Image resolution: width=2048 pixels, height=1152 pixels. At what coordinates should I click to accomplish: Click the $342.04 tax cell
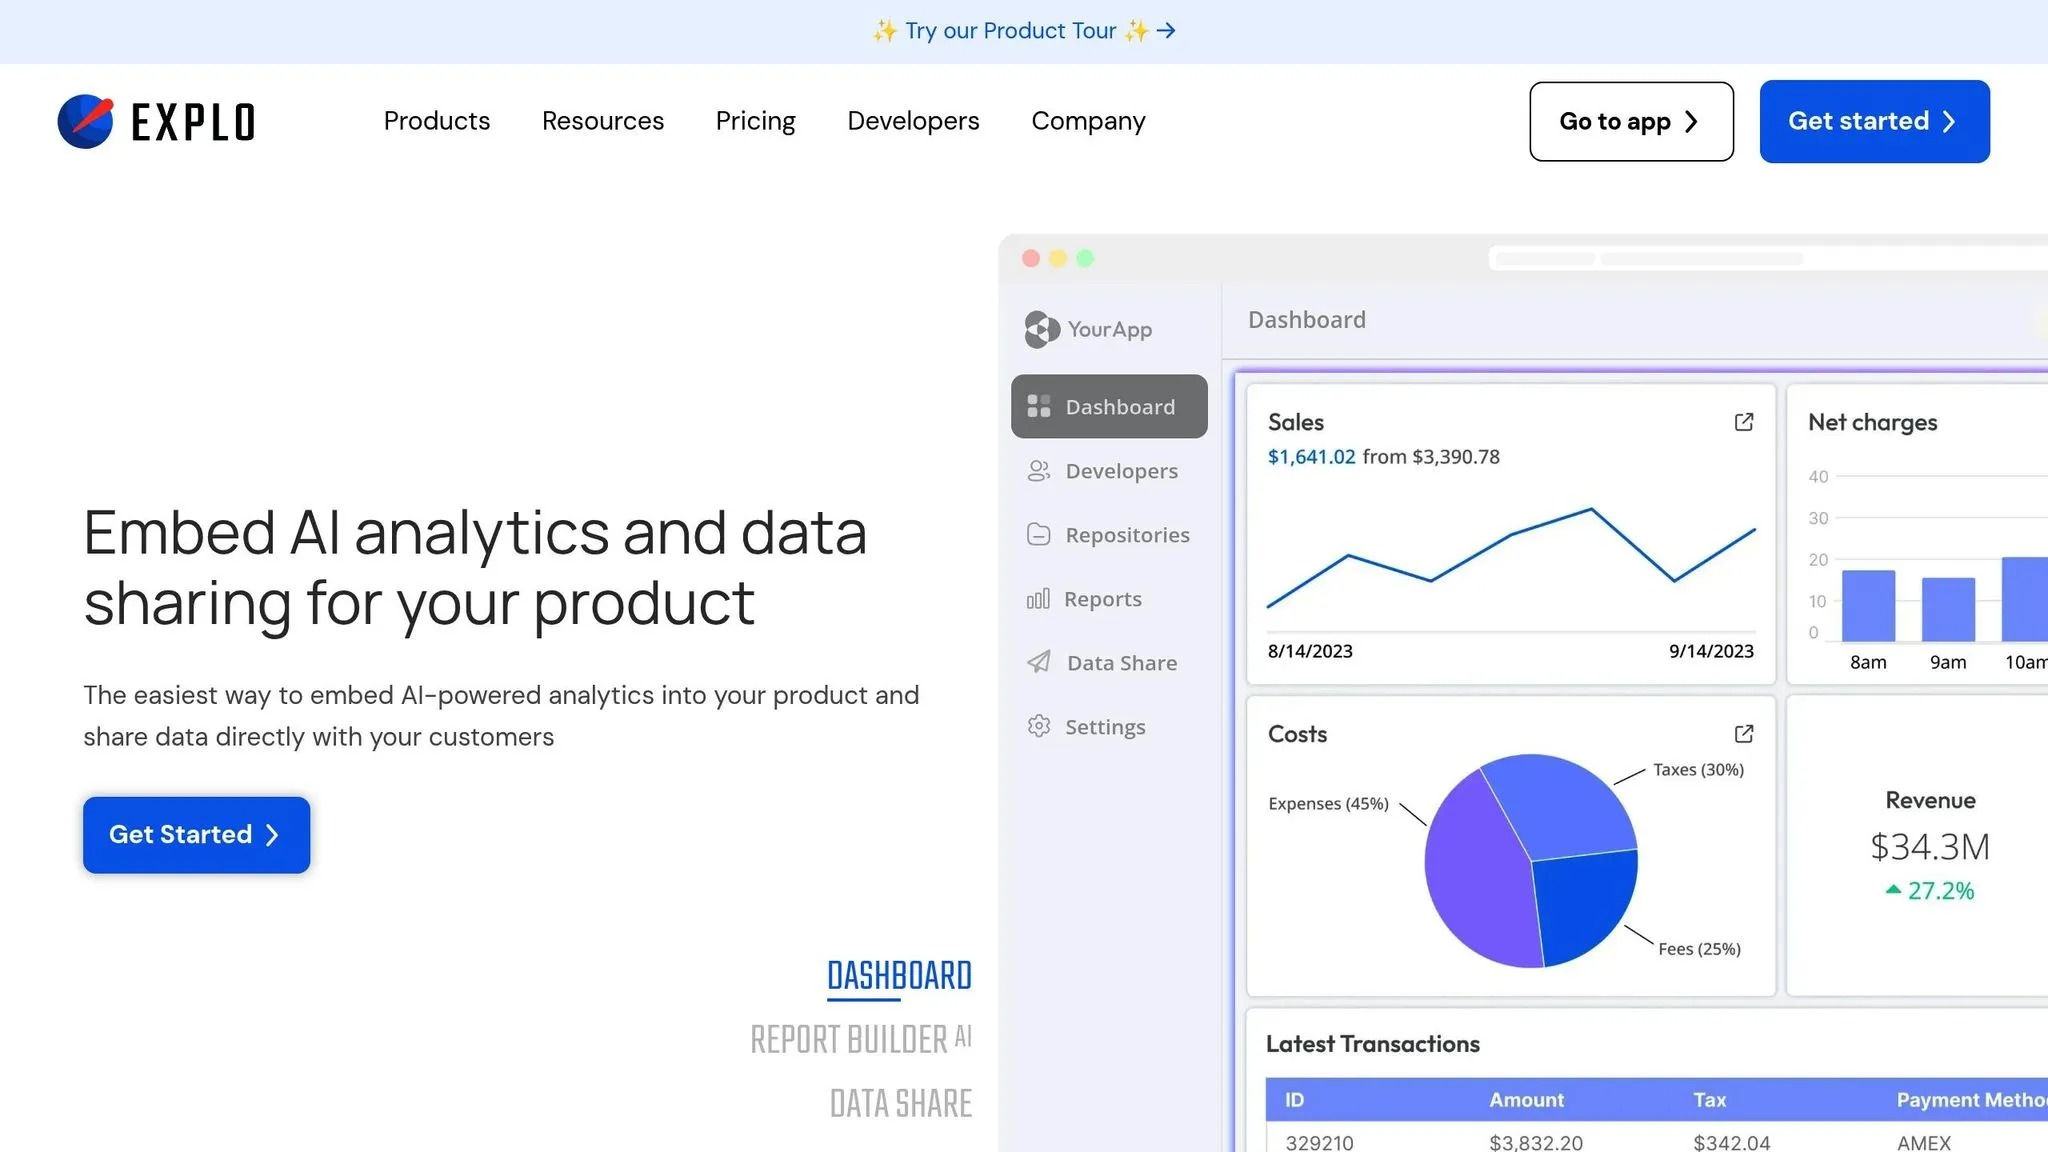[x=1732, y=1142]
